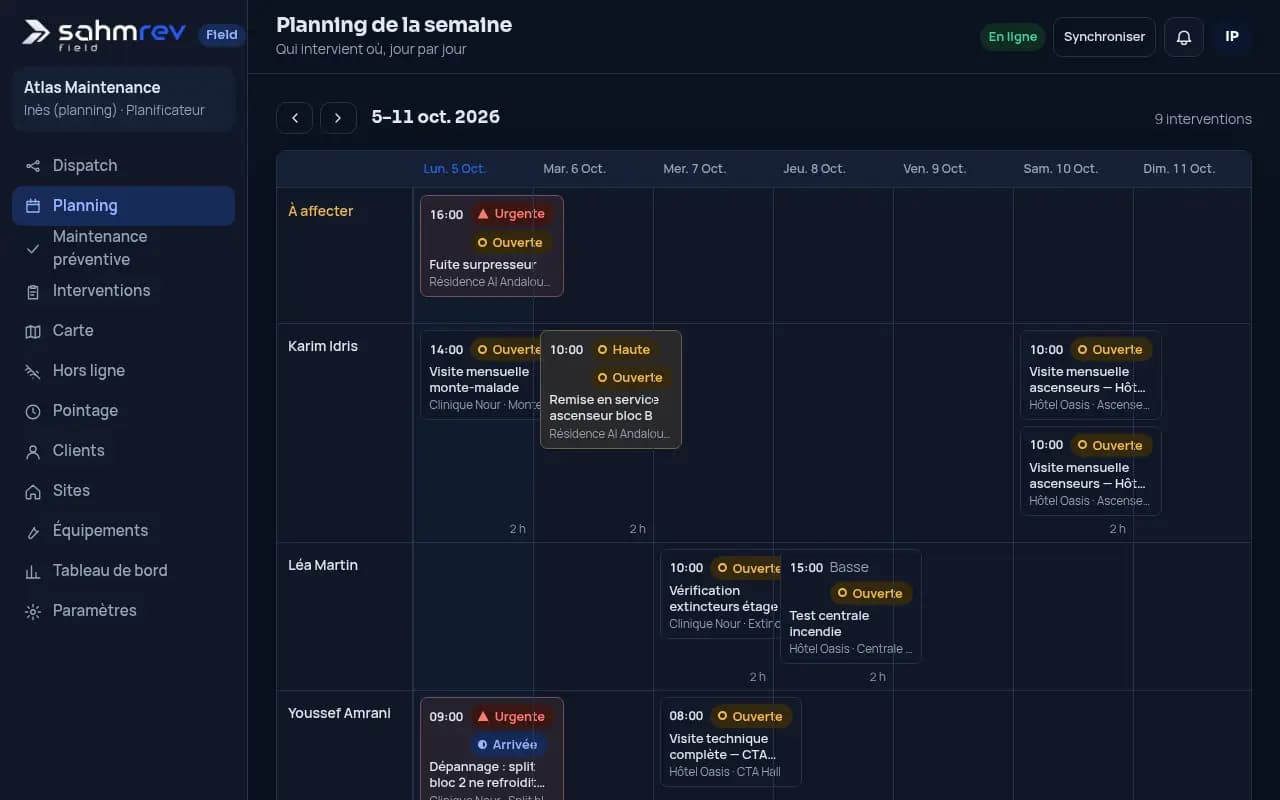Click the Synchroniser button

(x=1104, y=37)
